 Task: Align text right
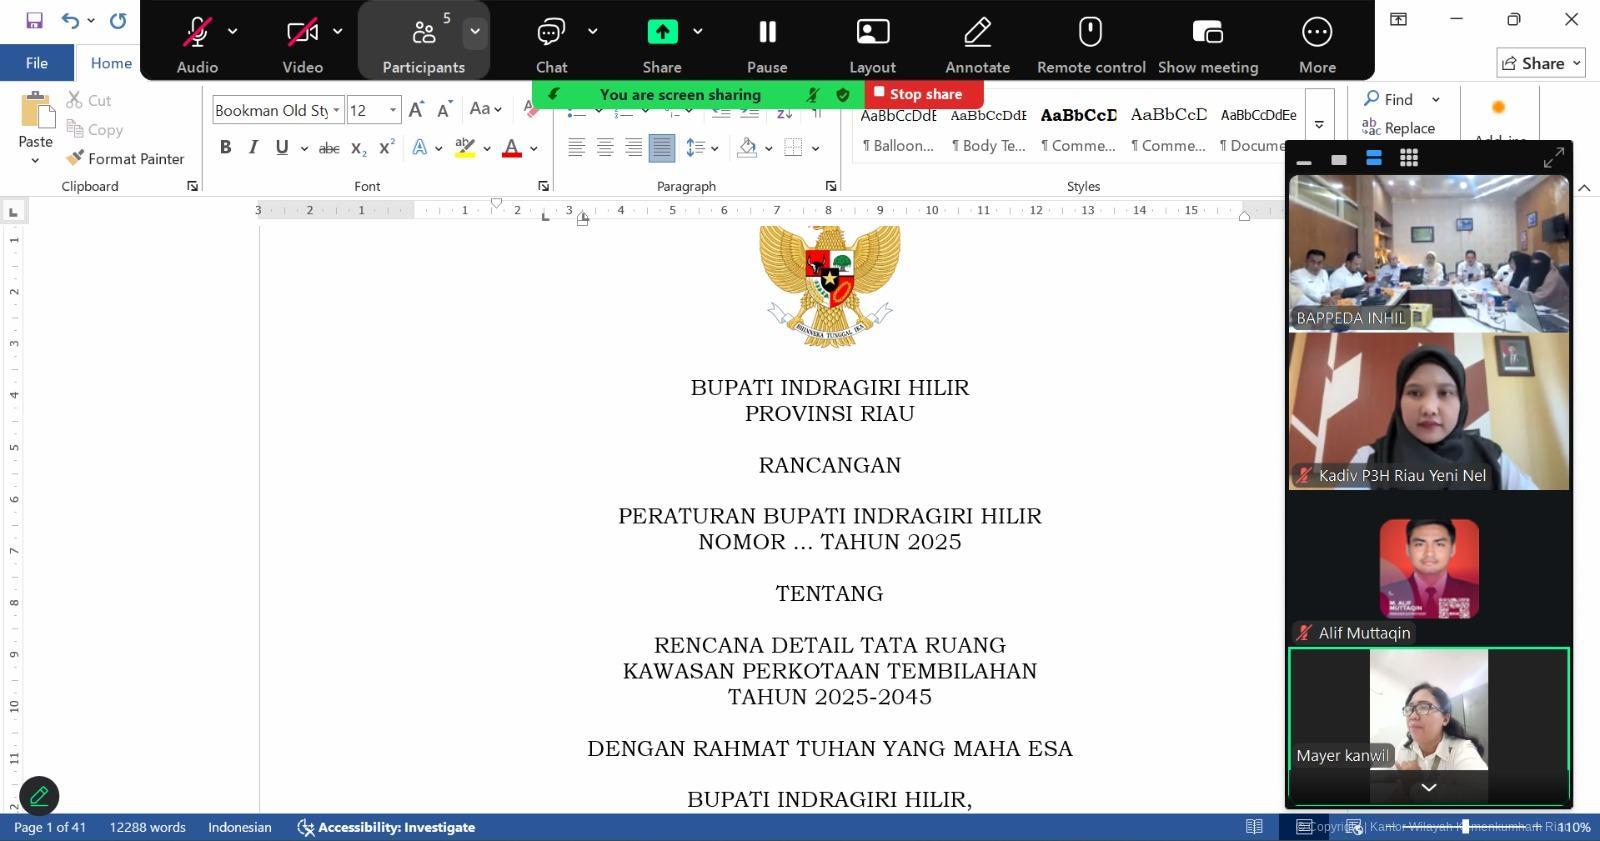point(633,148)
